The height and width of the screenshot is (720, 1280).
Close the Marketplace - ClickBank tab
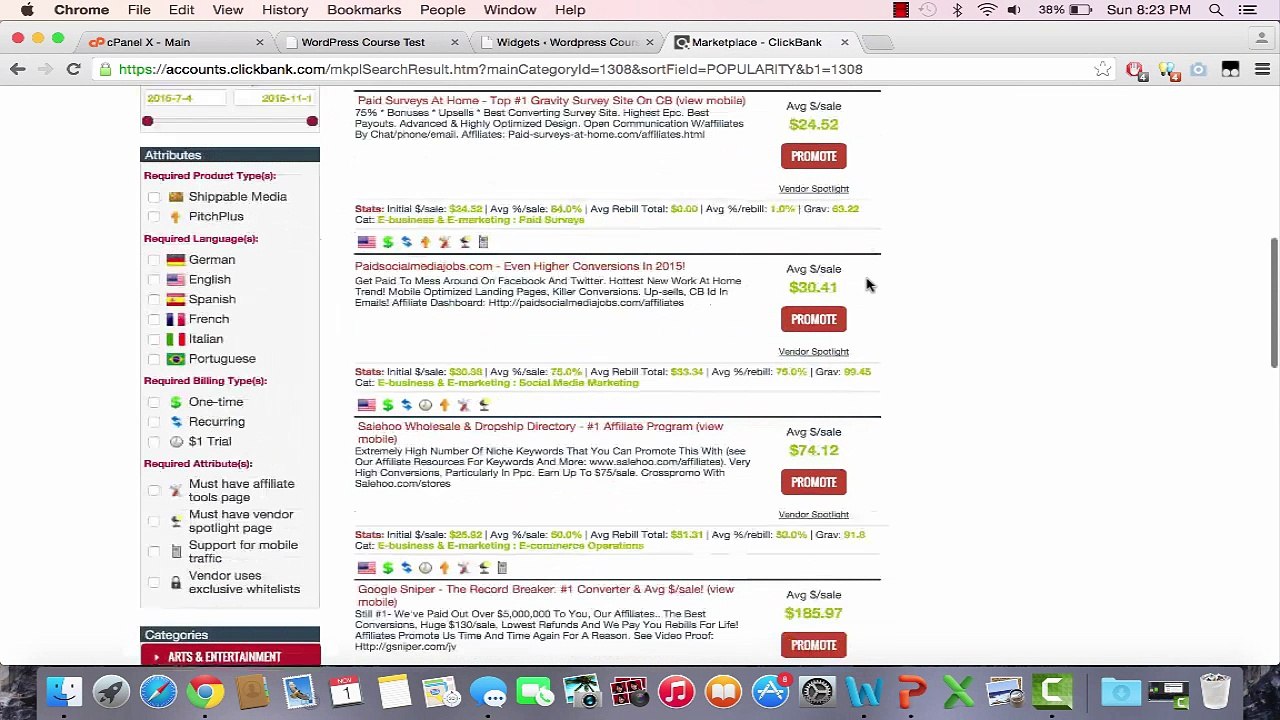coord(844,42)
